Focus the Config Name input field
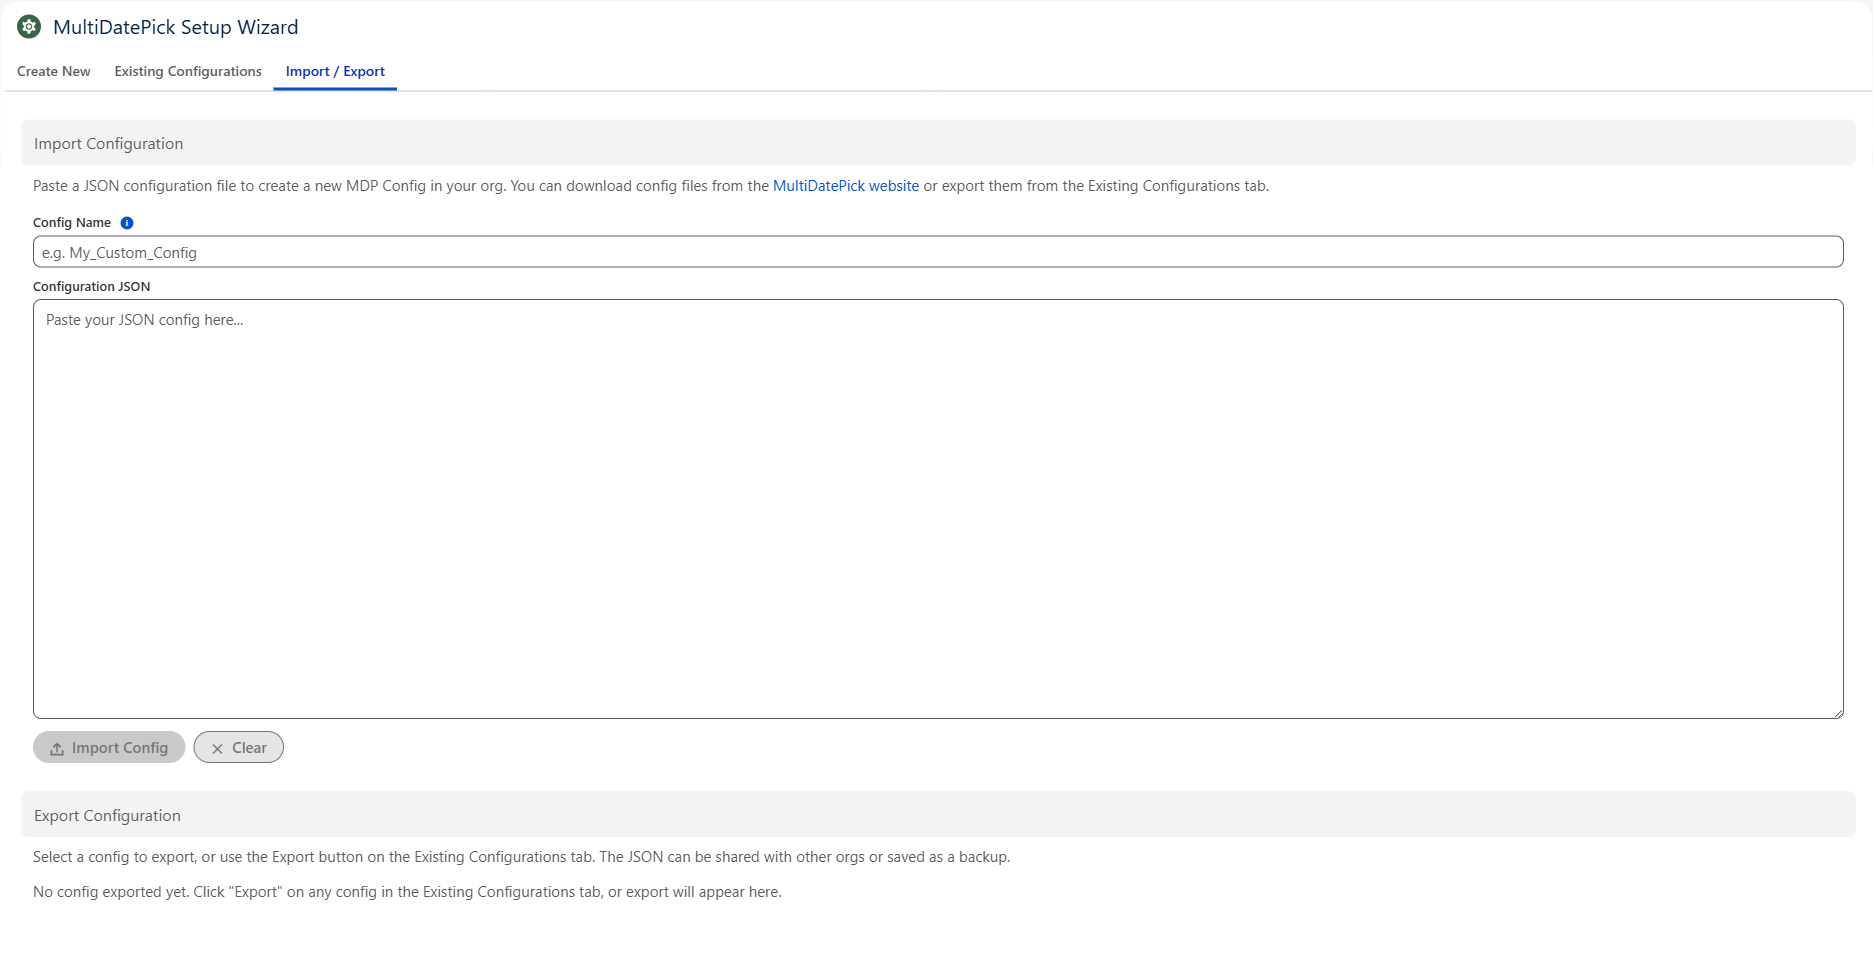The image size is (1873, 955). click(x=938, y=252)
